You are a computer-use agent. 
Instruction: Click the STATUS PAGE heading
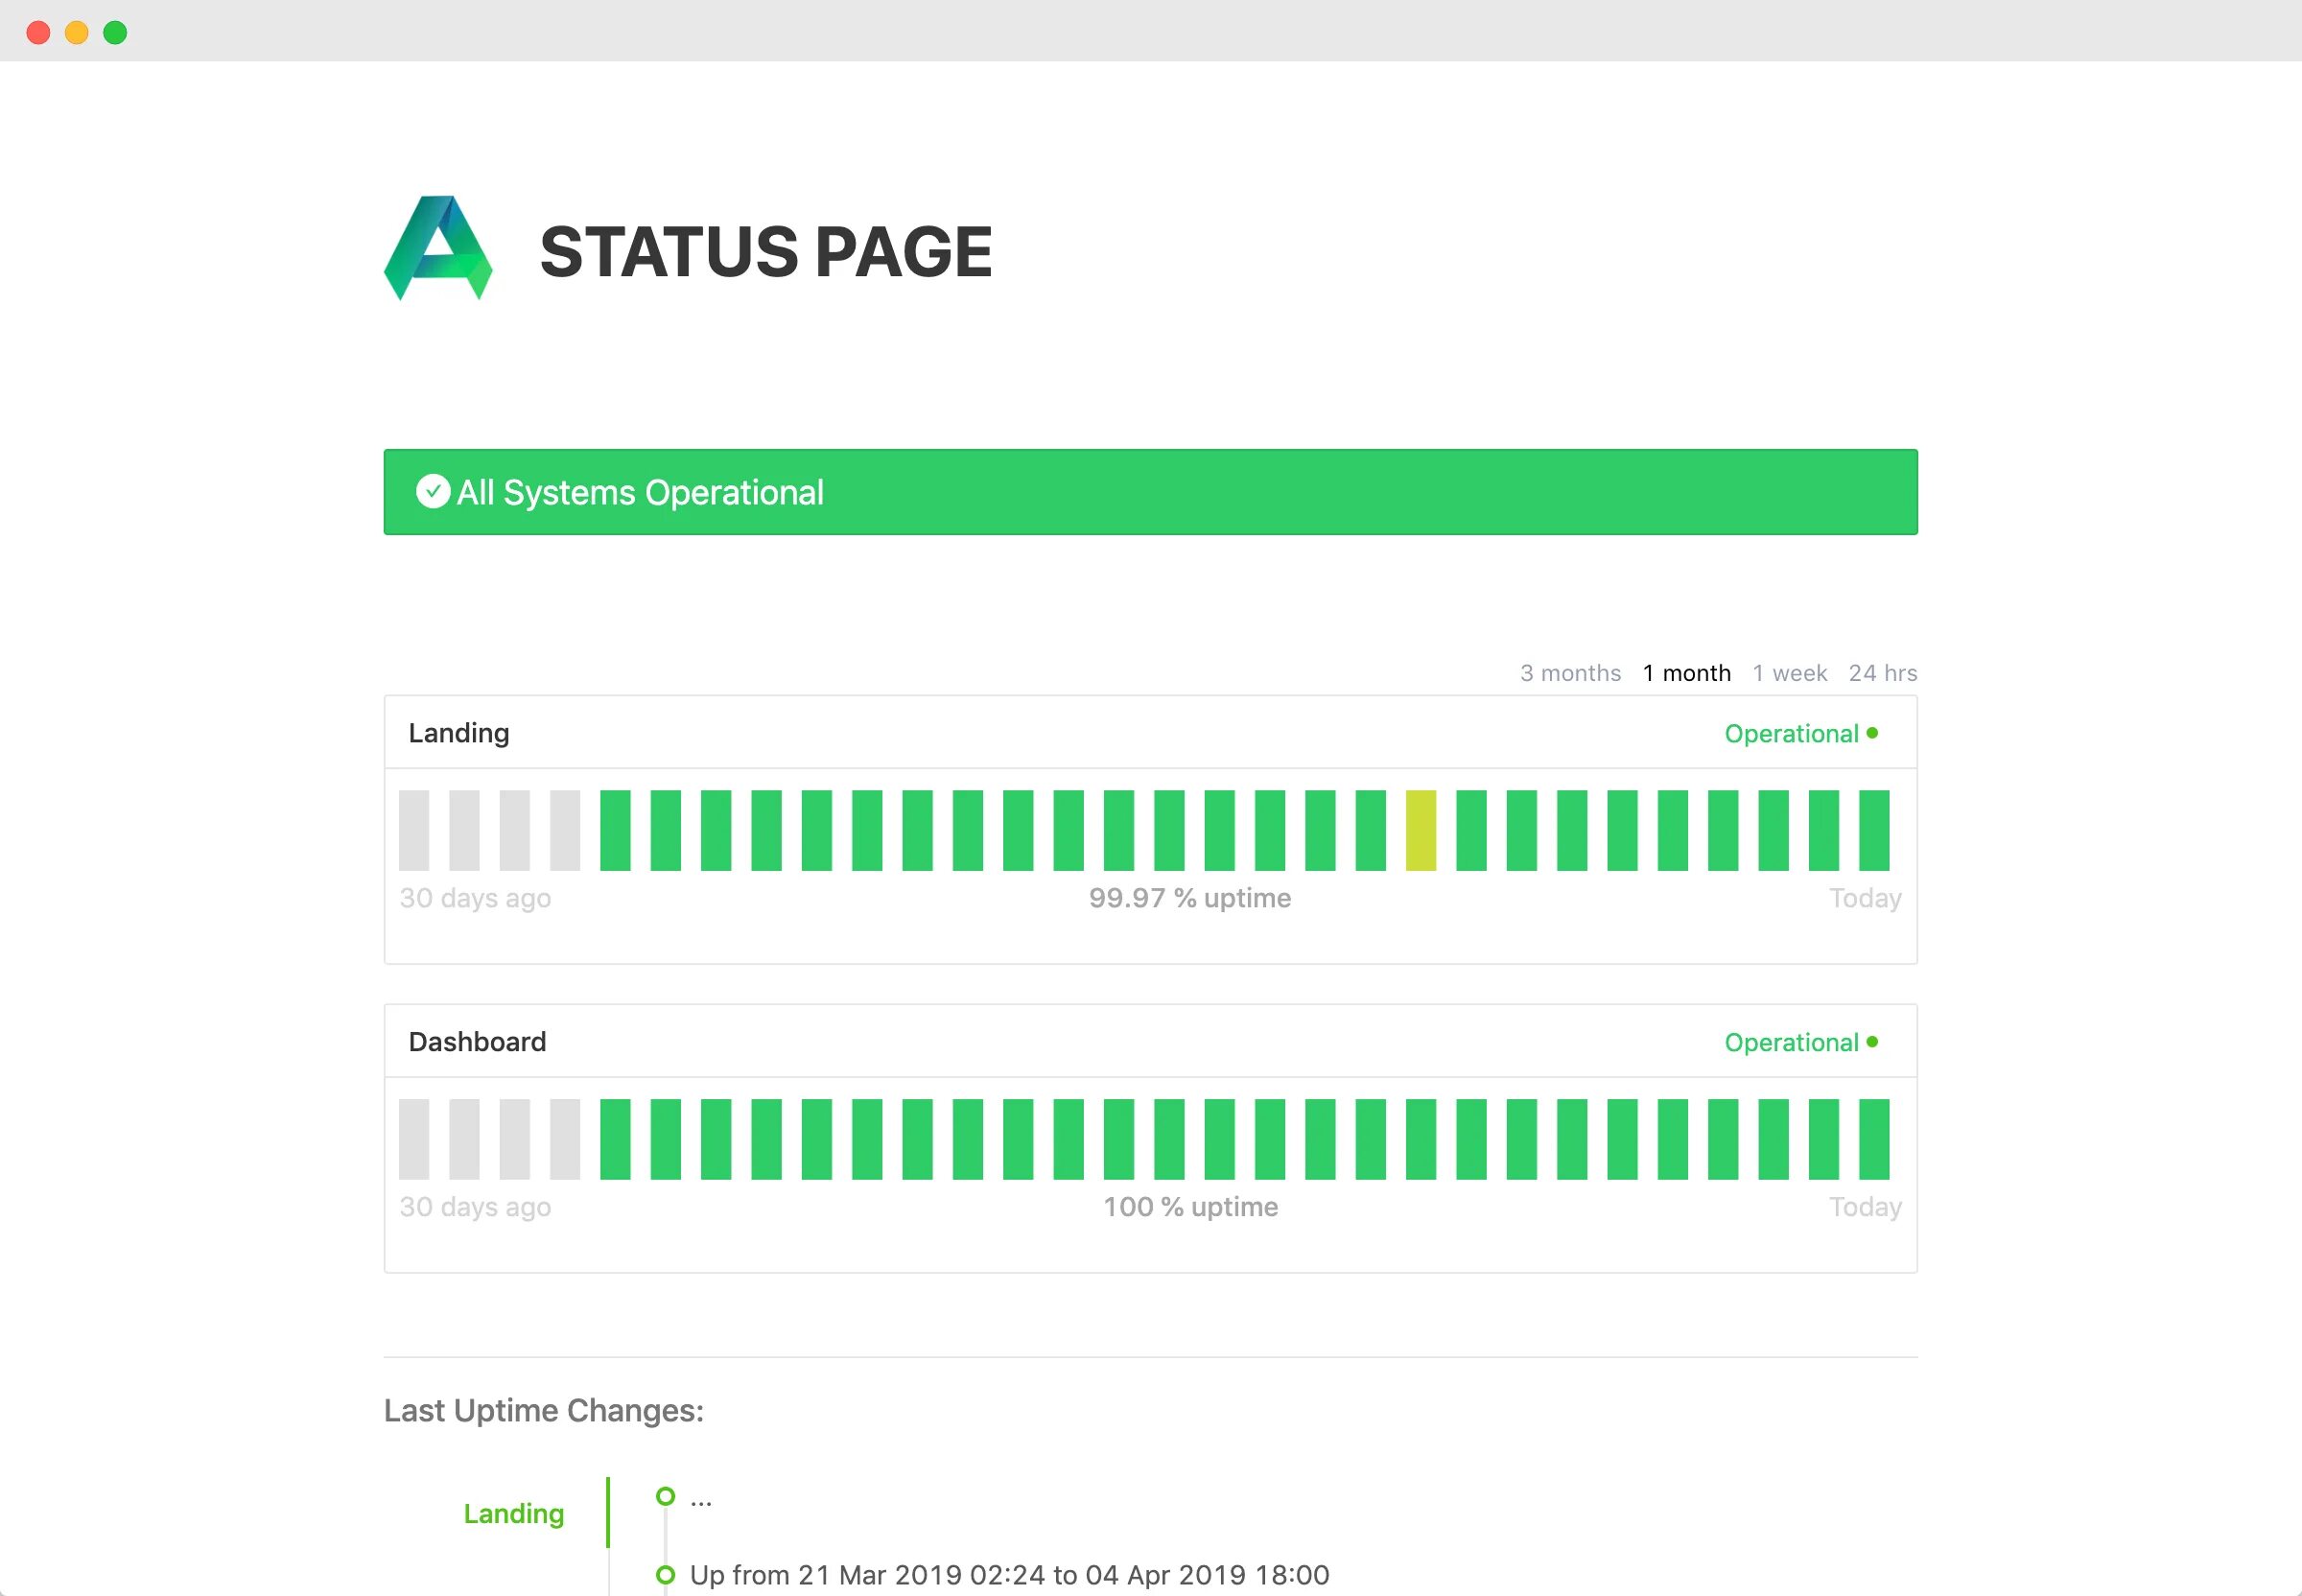[765, 251]
